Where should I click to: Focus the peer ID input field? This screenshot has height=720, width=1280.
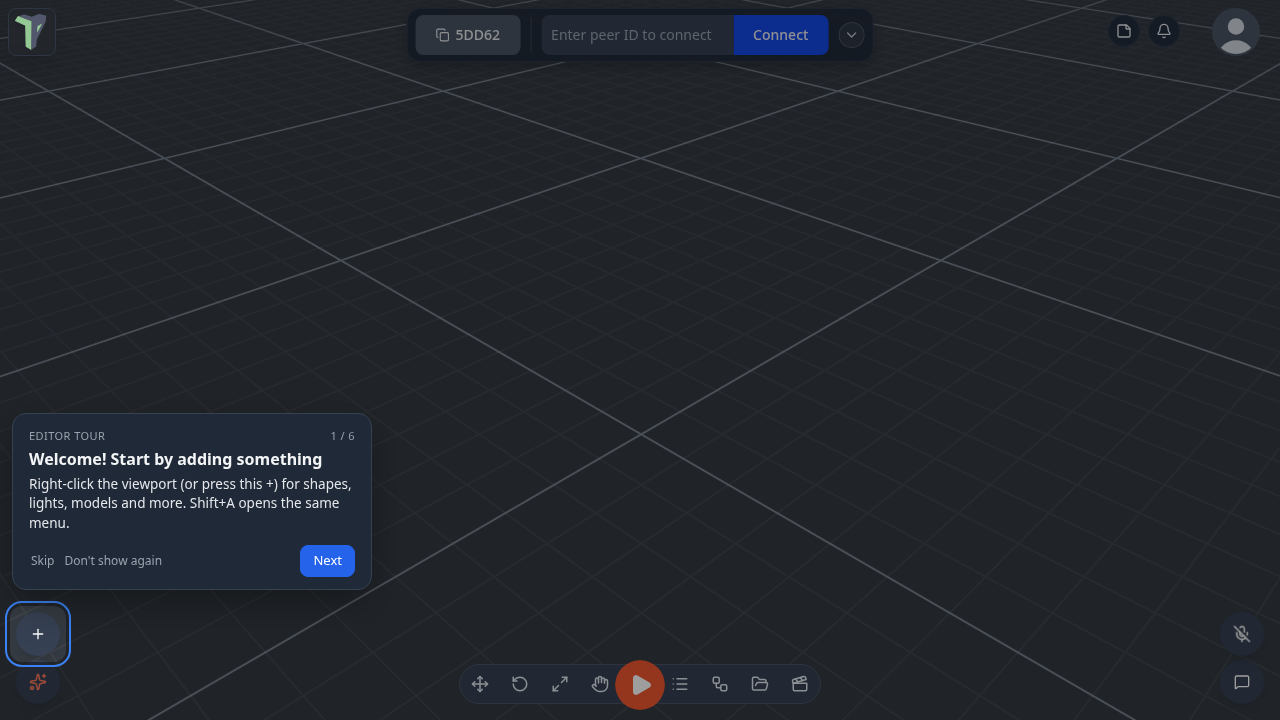click(x=638, y=35)
